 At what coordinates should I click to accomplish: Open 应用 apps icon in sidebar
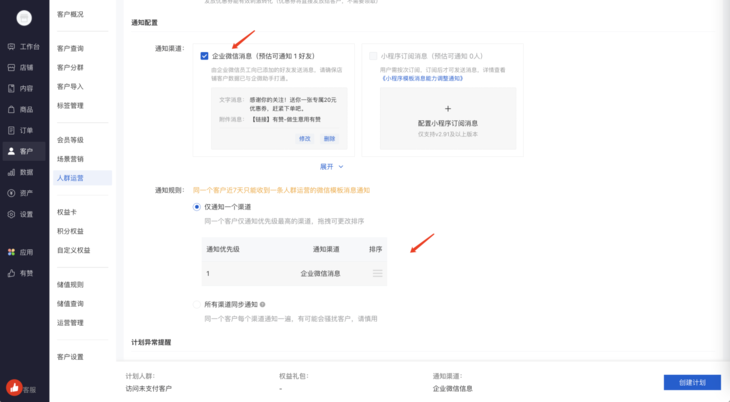pyautogui.click(x=24, y=252)
